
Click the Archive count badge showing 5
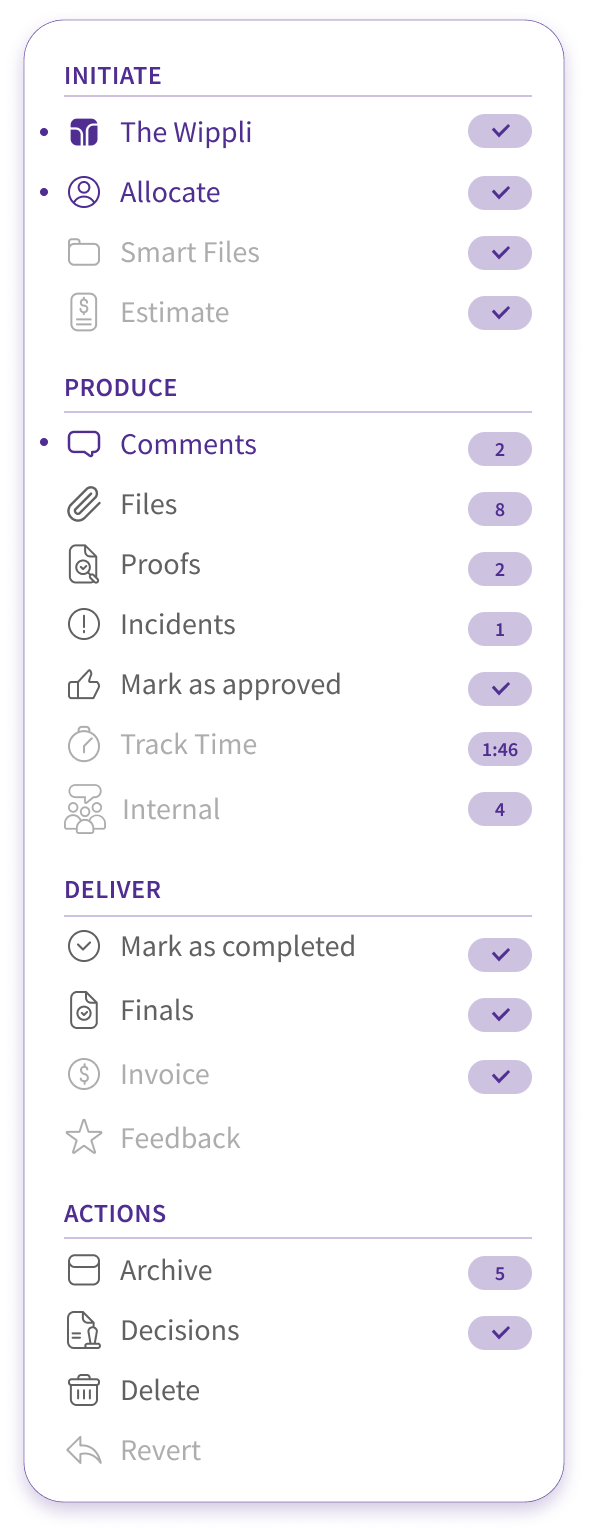[500, 1274]
